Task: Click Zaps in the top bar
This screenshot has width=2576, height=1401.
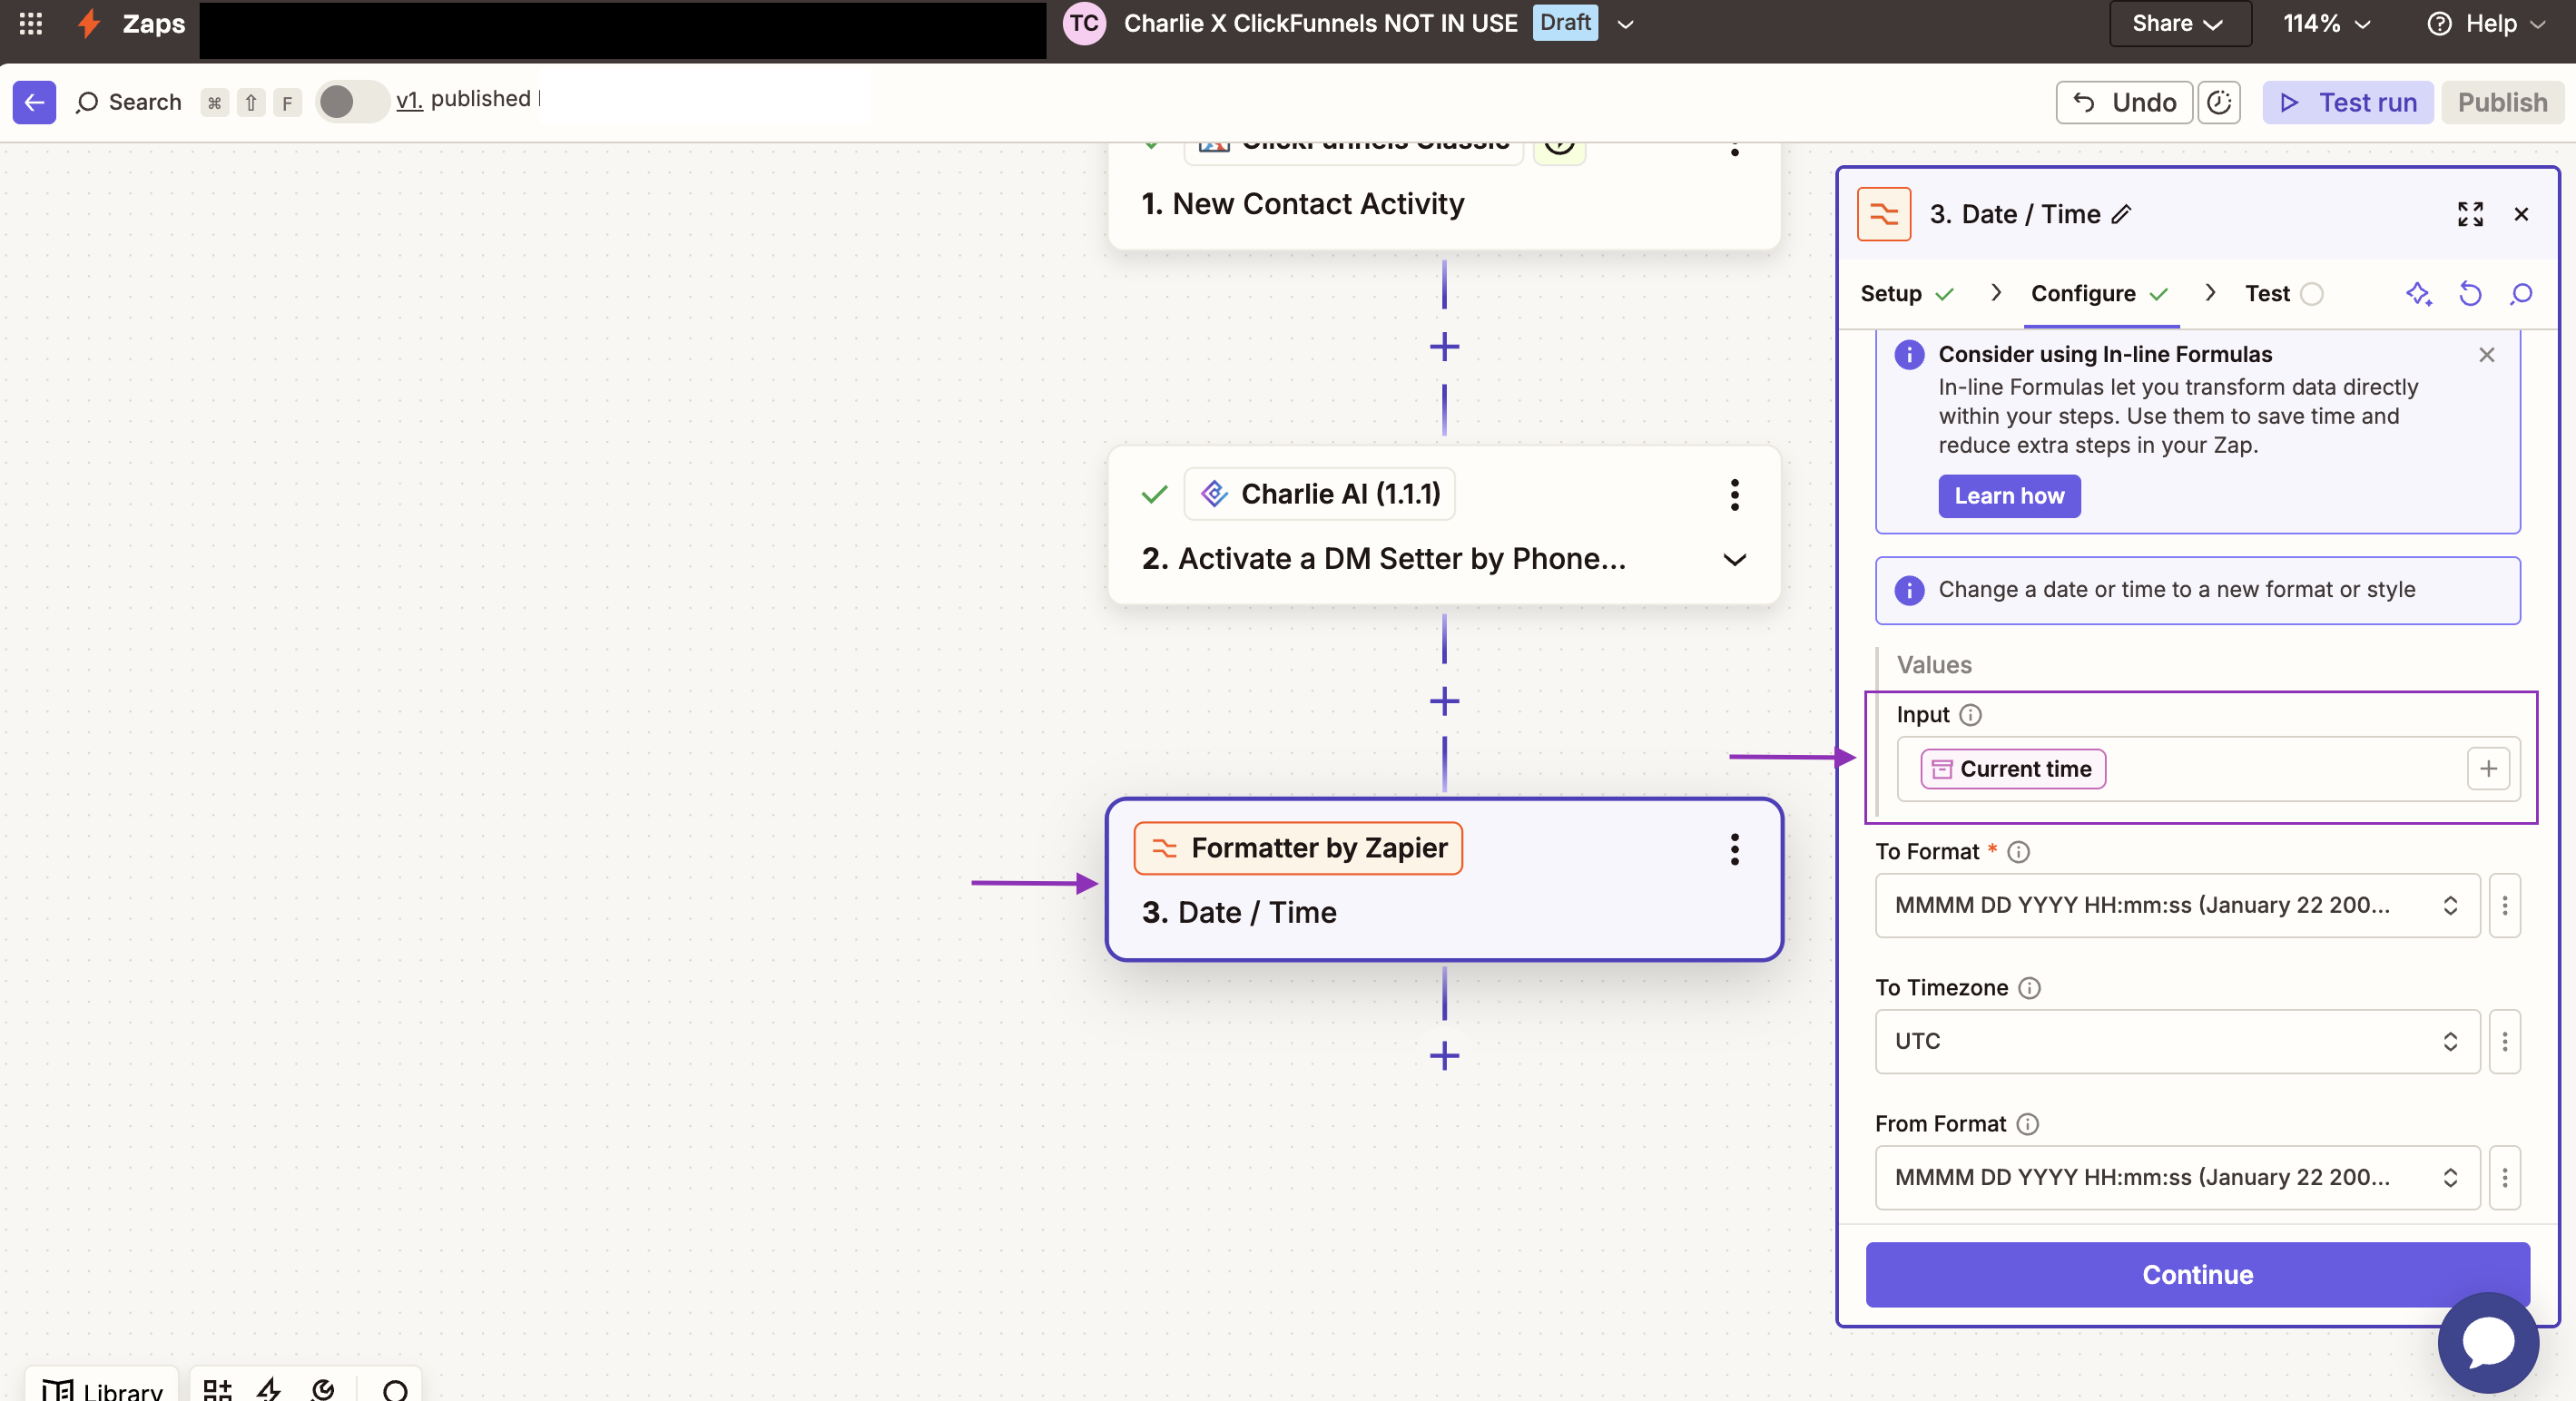Action: 154,23
